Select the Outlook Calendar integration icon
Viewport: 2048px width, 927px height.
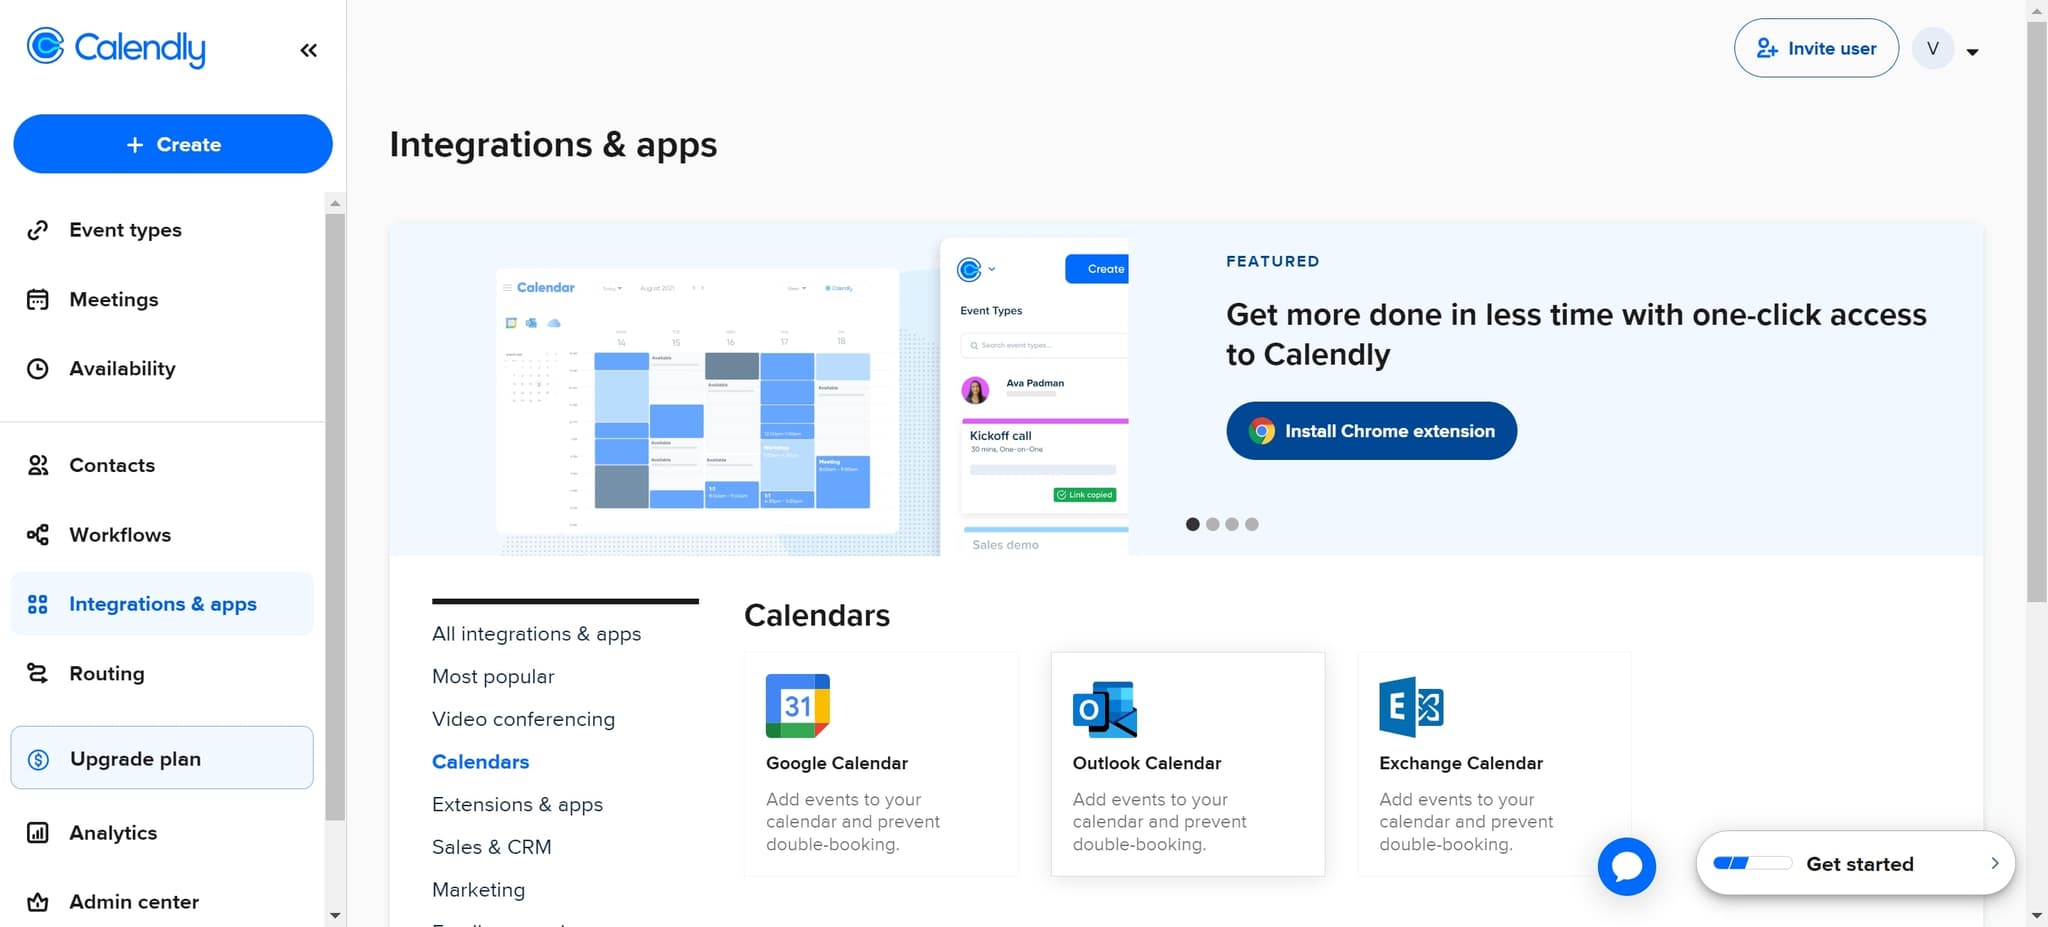(1103, 705)
